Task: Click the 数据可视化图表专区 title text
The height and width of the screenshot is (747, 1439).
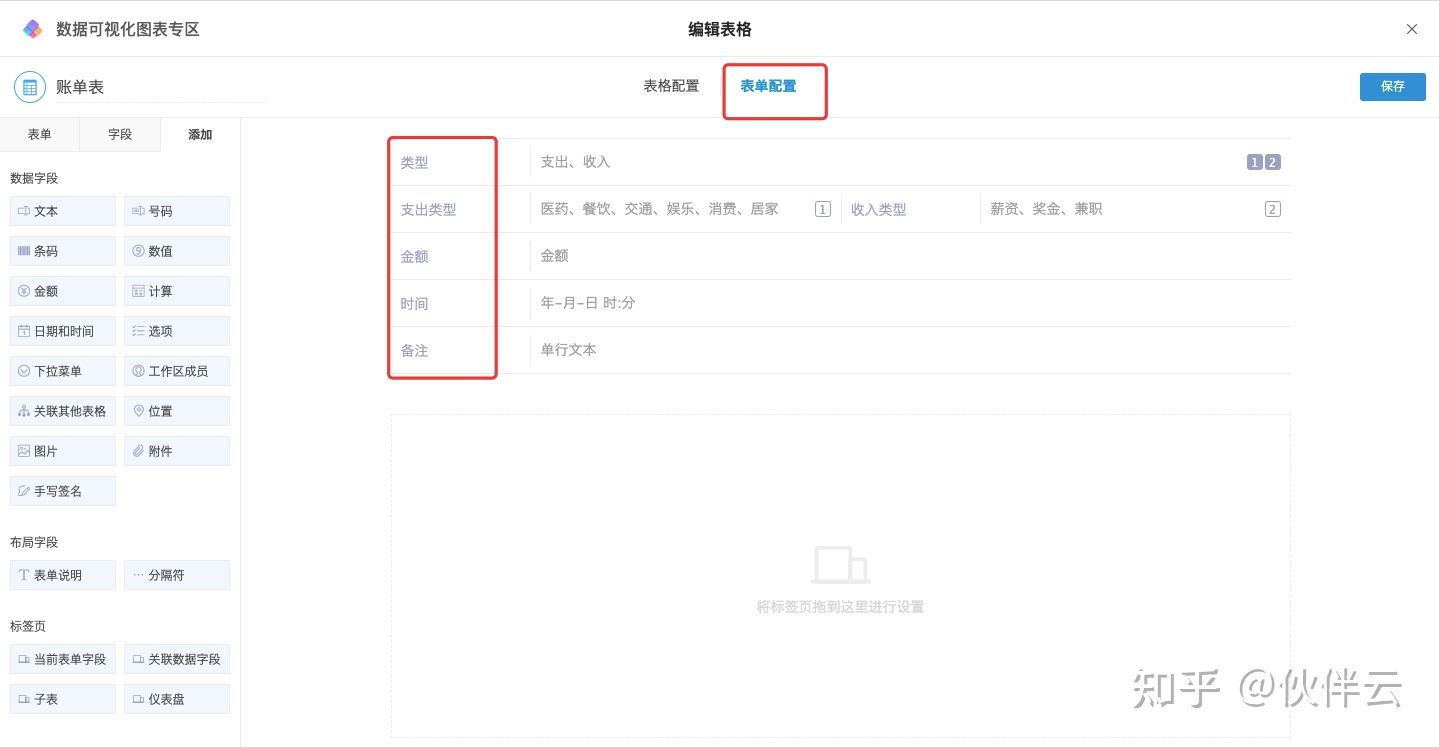Action: point(128,29)
